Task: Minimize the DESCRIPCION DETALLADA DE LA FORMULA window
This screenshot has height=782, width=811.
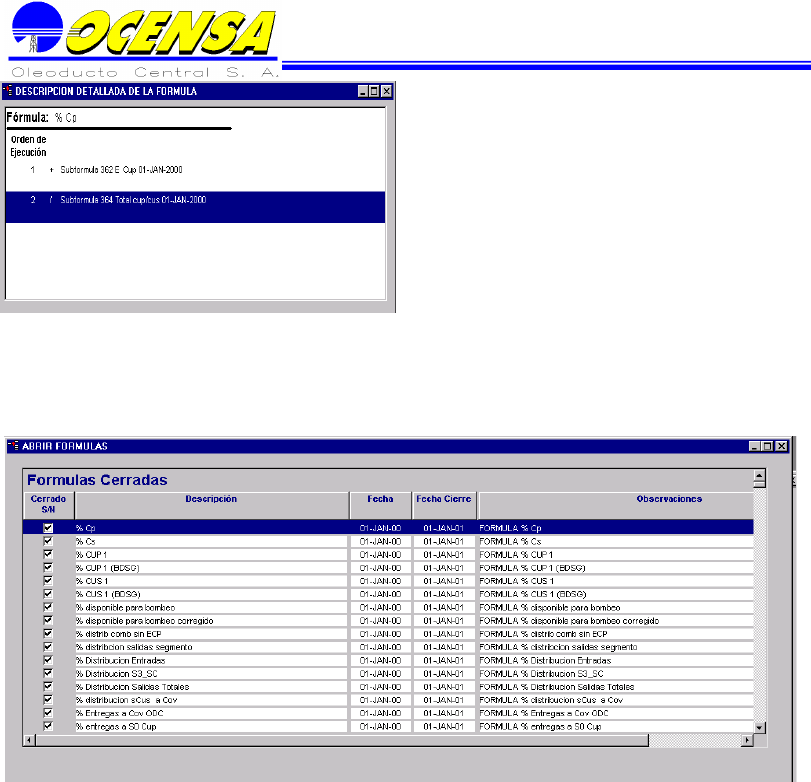Action: click(363, 92)
